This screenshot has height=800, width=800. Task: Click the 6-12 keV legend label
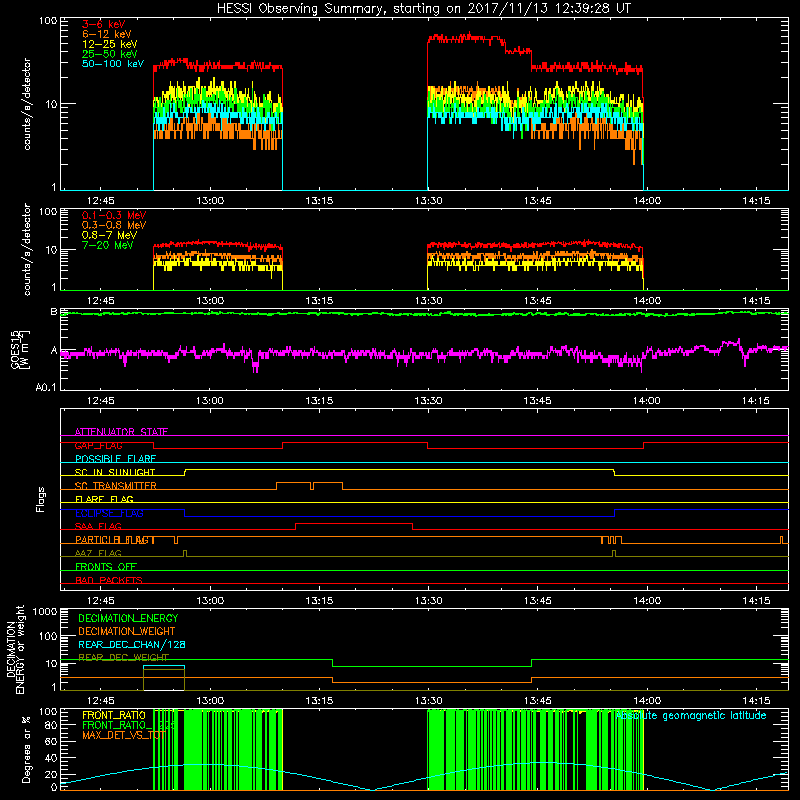(107, 34)
